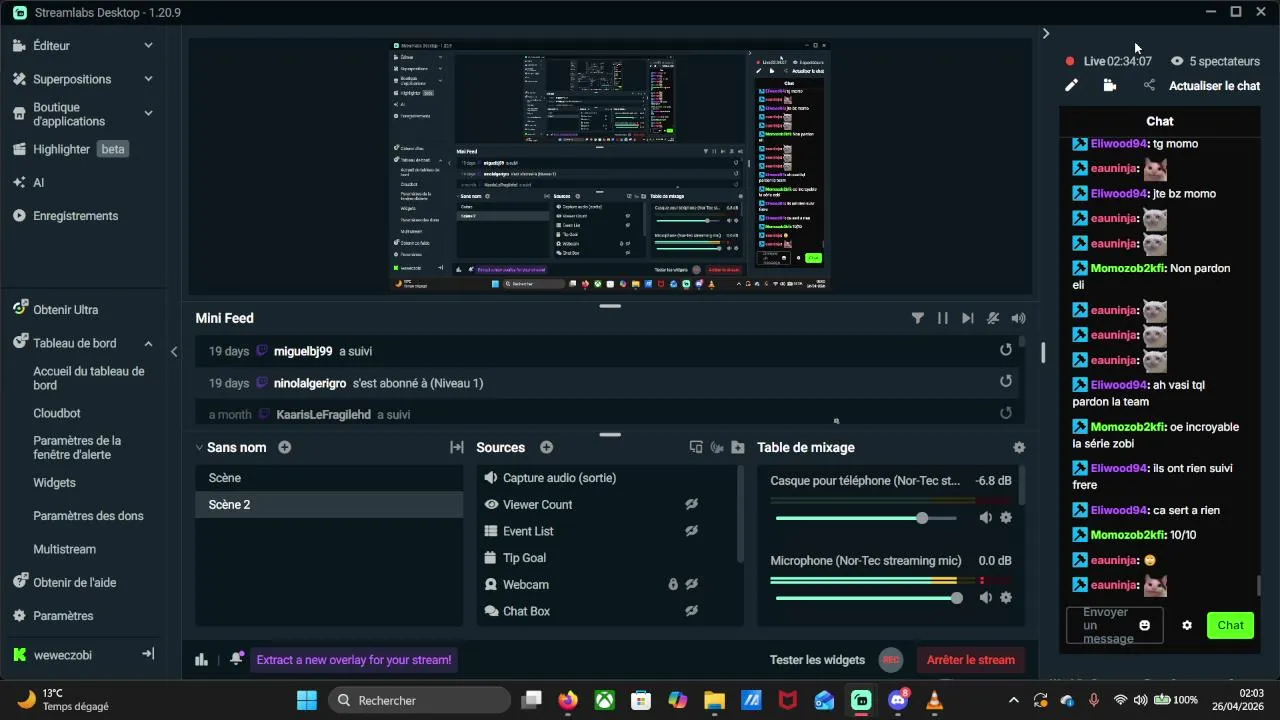Filter the Mini Feed events
The image size is (1280, 720).
click(917, 318)
